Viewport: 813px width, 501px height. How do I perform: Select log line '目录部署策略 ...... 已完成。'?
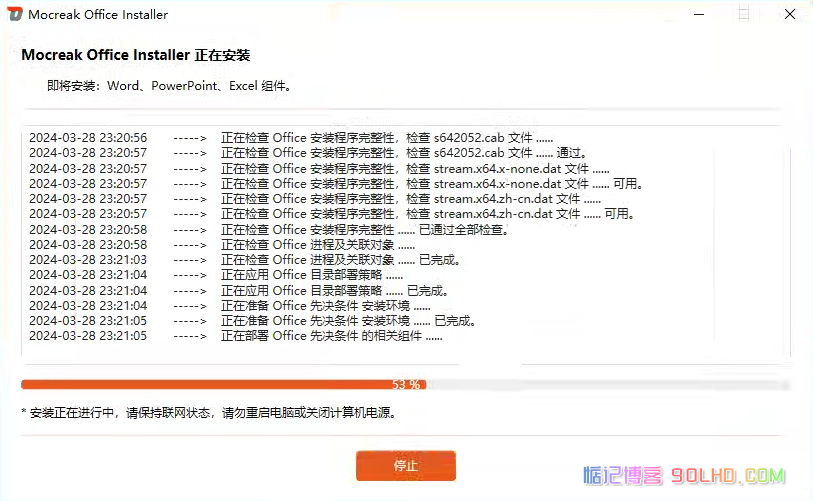tap(239, 290)
